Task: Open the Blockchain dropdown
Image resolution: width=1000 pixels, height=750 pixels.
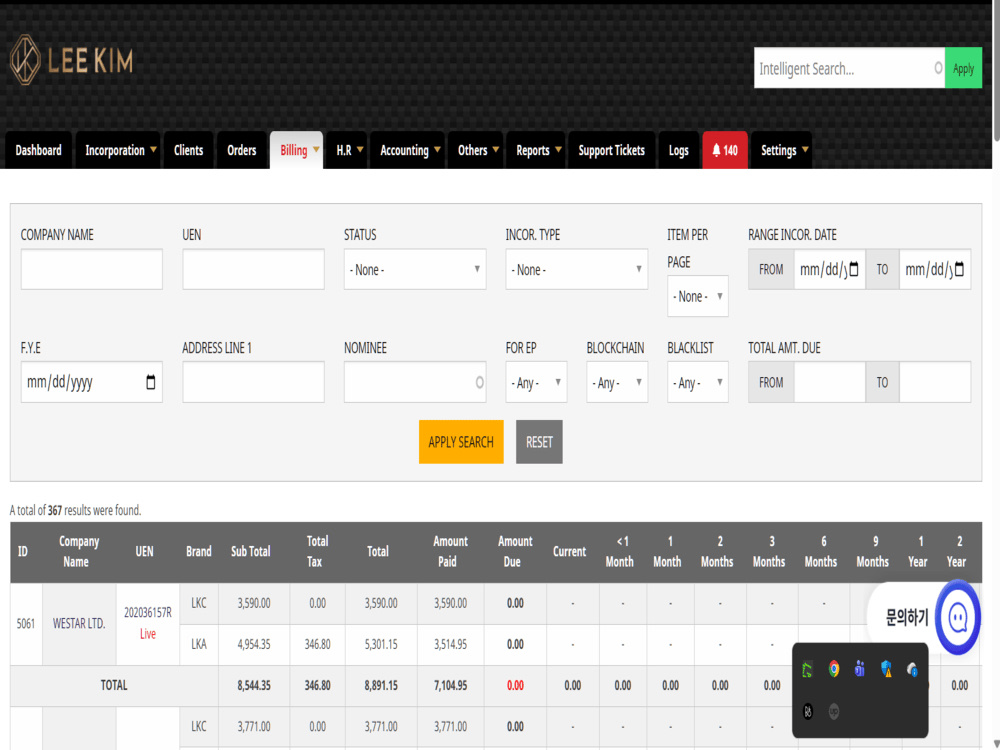Action: [617, 382]
